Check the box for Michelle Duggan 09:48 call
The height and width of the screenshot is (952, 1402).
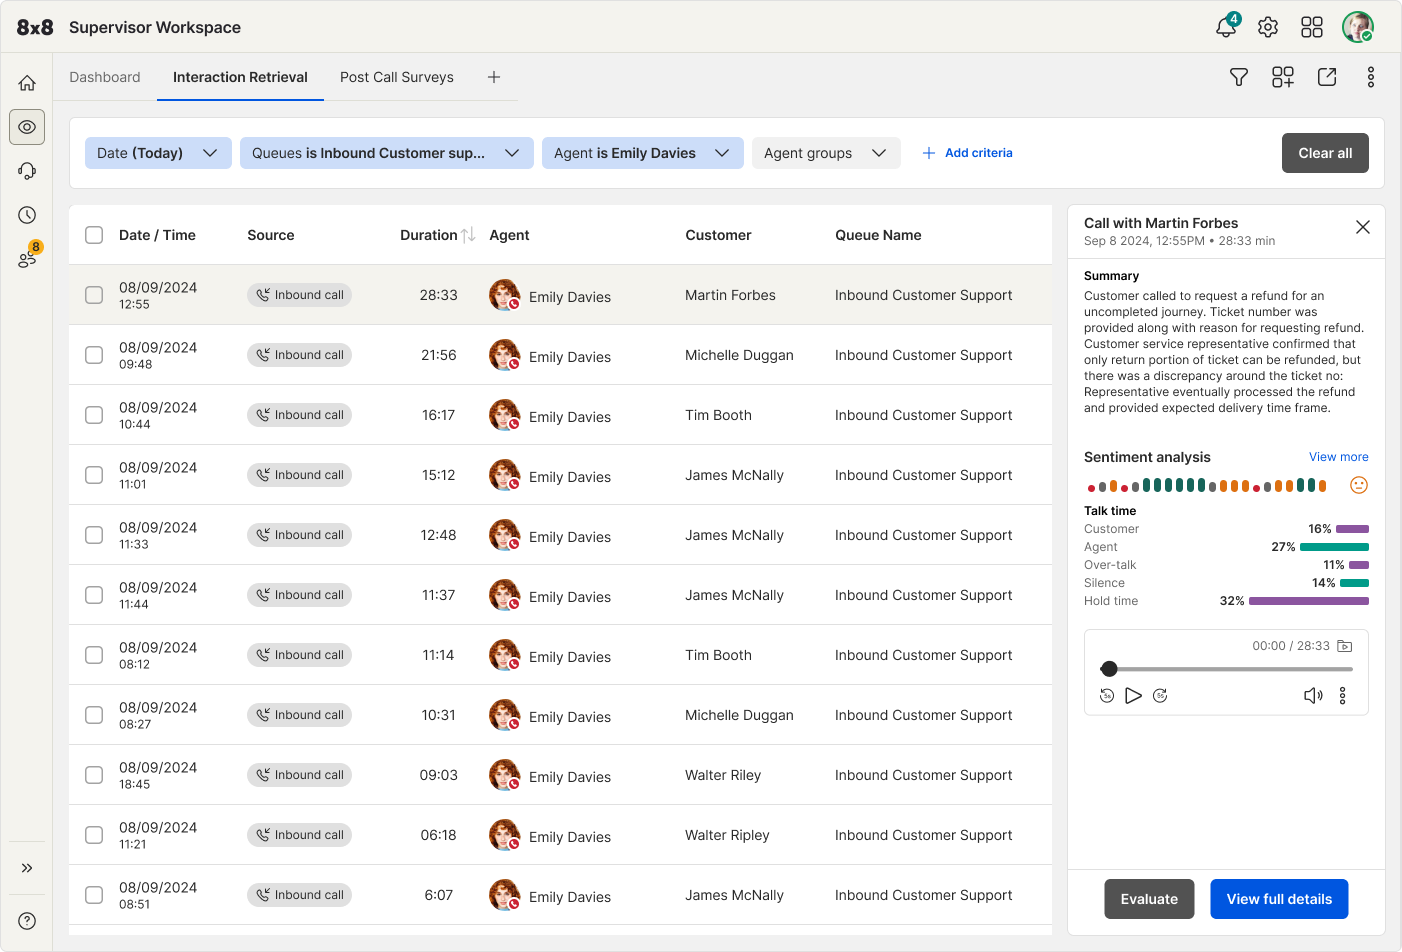[94, 355]
